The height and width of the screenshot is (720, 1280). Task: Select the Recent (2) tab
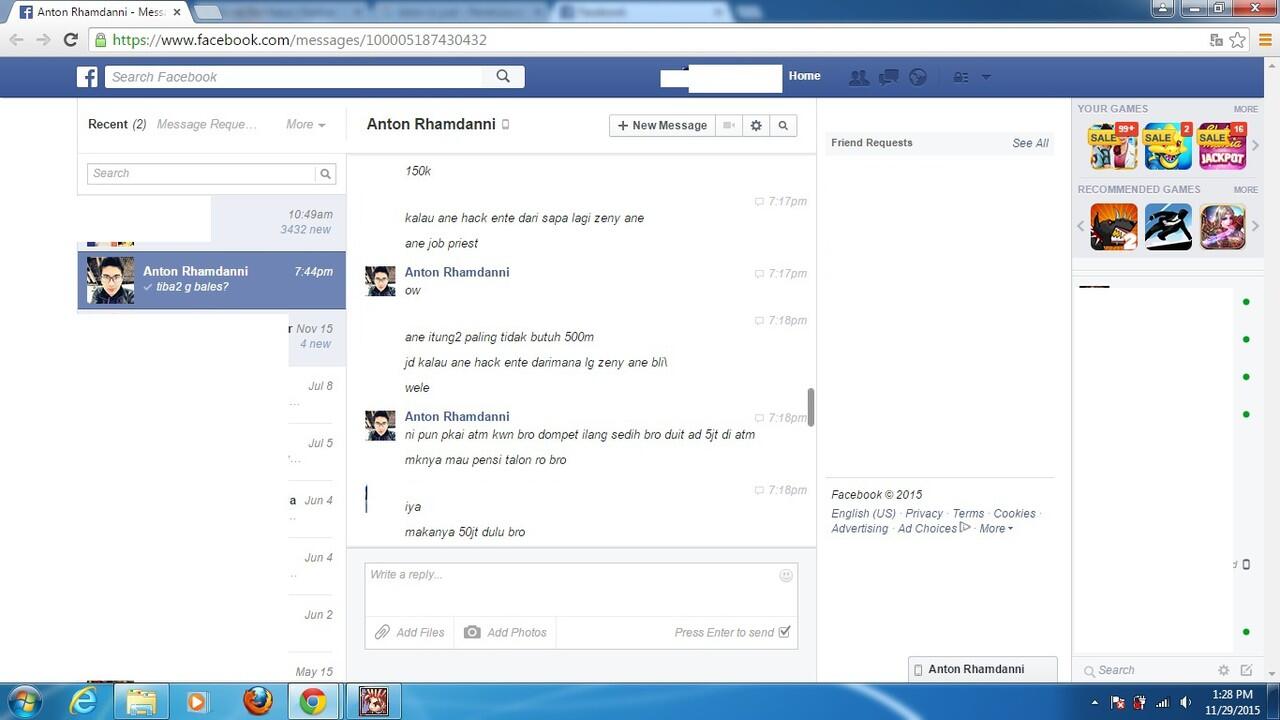(117, 124)
